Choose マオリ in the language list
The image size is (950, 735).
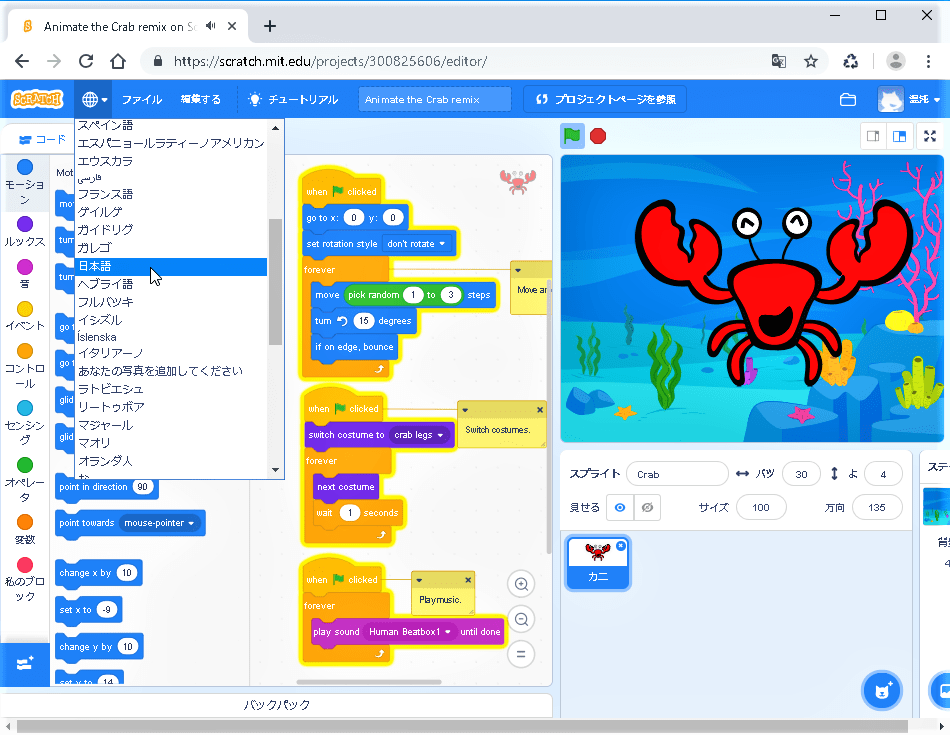click(x=171, y=443)
